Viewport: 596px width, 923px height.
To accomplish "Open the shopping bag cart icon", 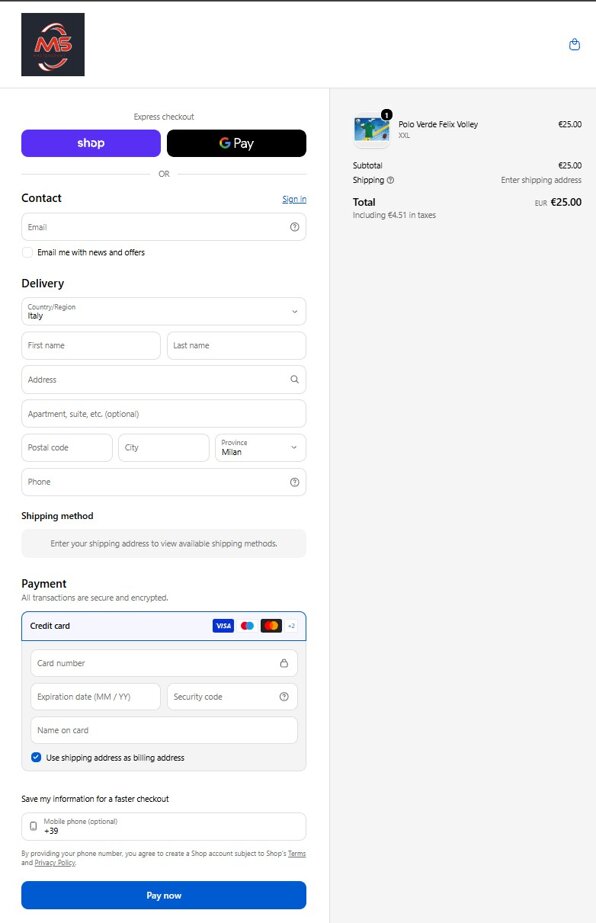I will pos(574,44).
